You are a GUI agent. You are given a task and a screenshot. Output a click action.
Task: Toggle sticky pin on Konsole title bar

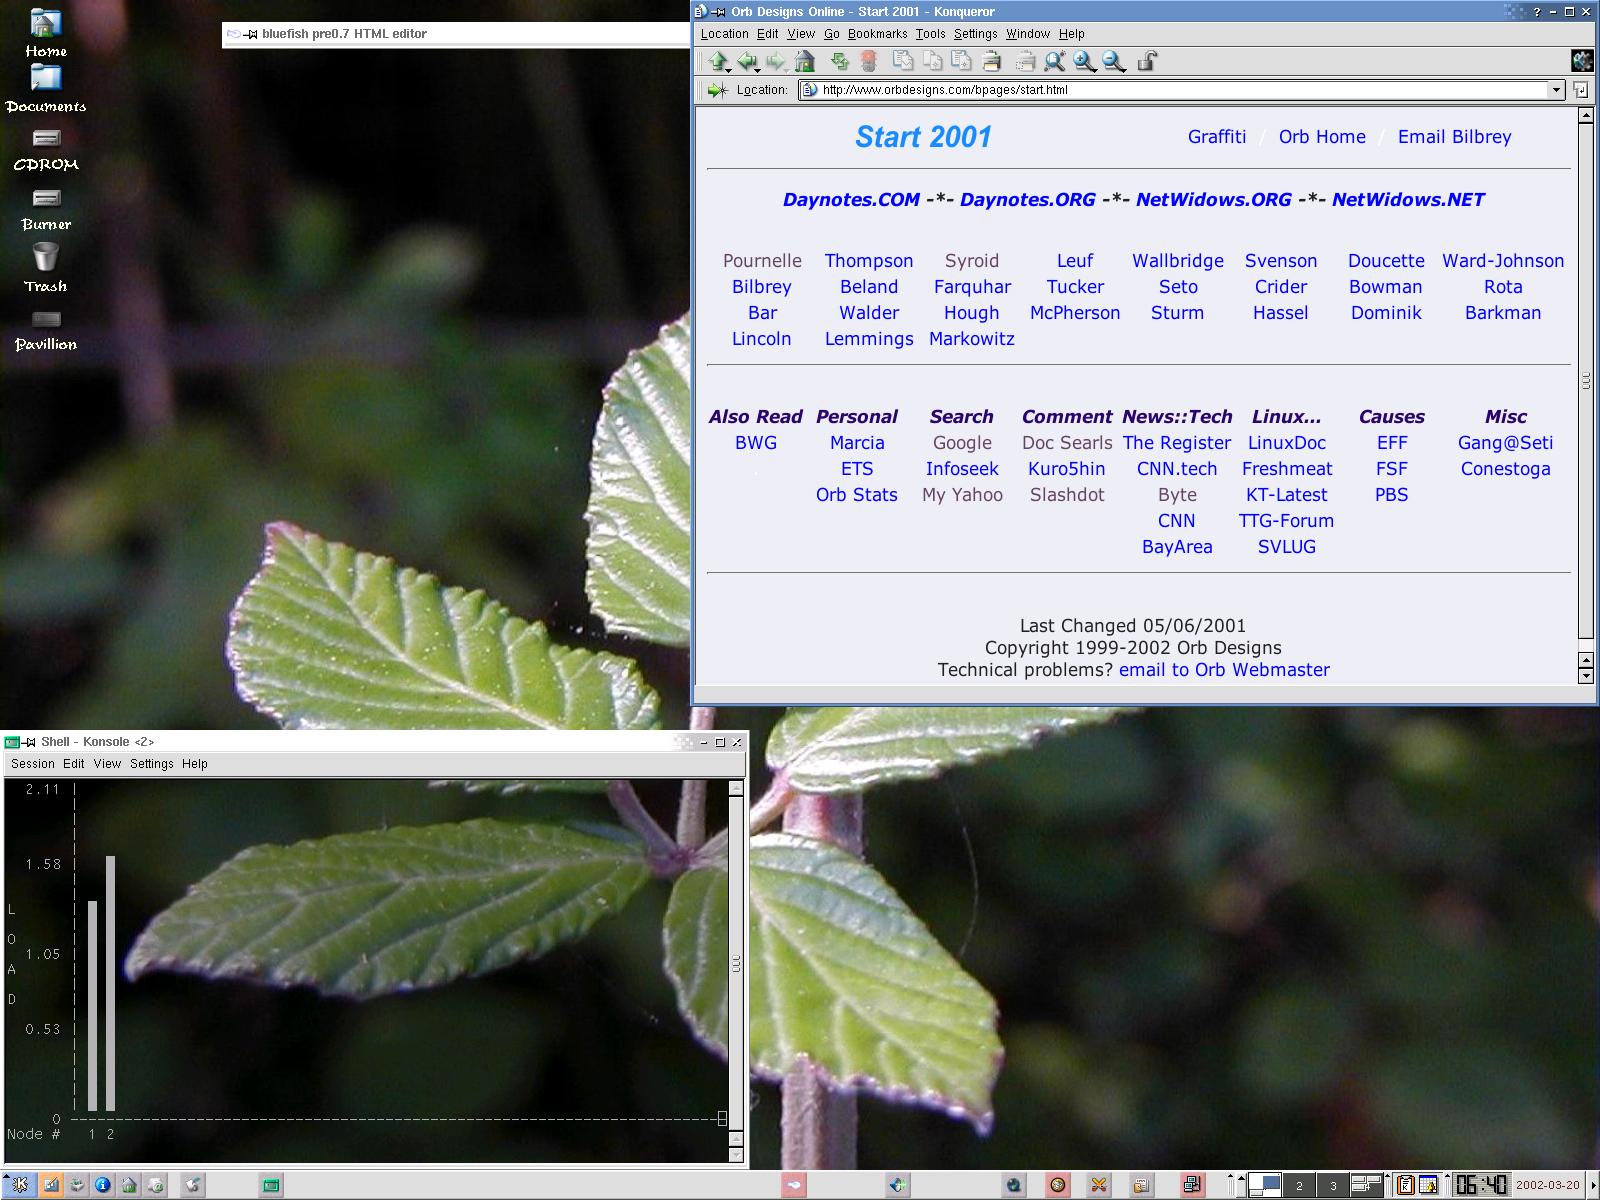pos(30,742)
